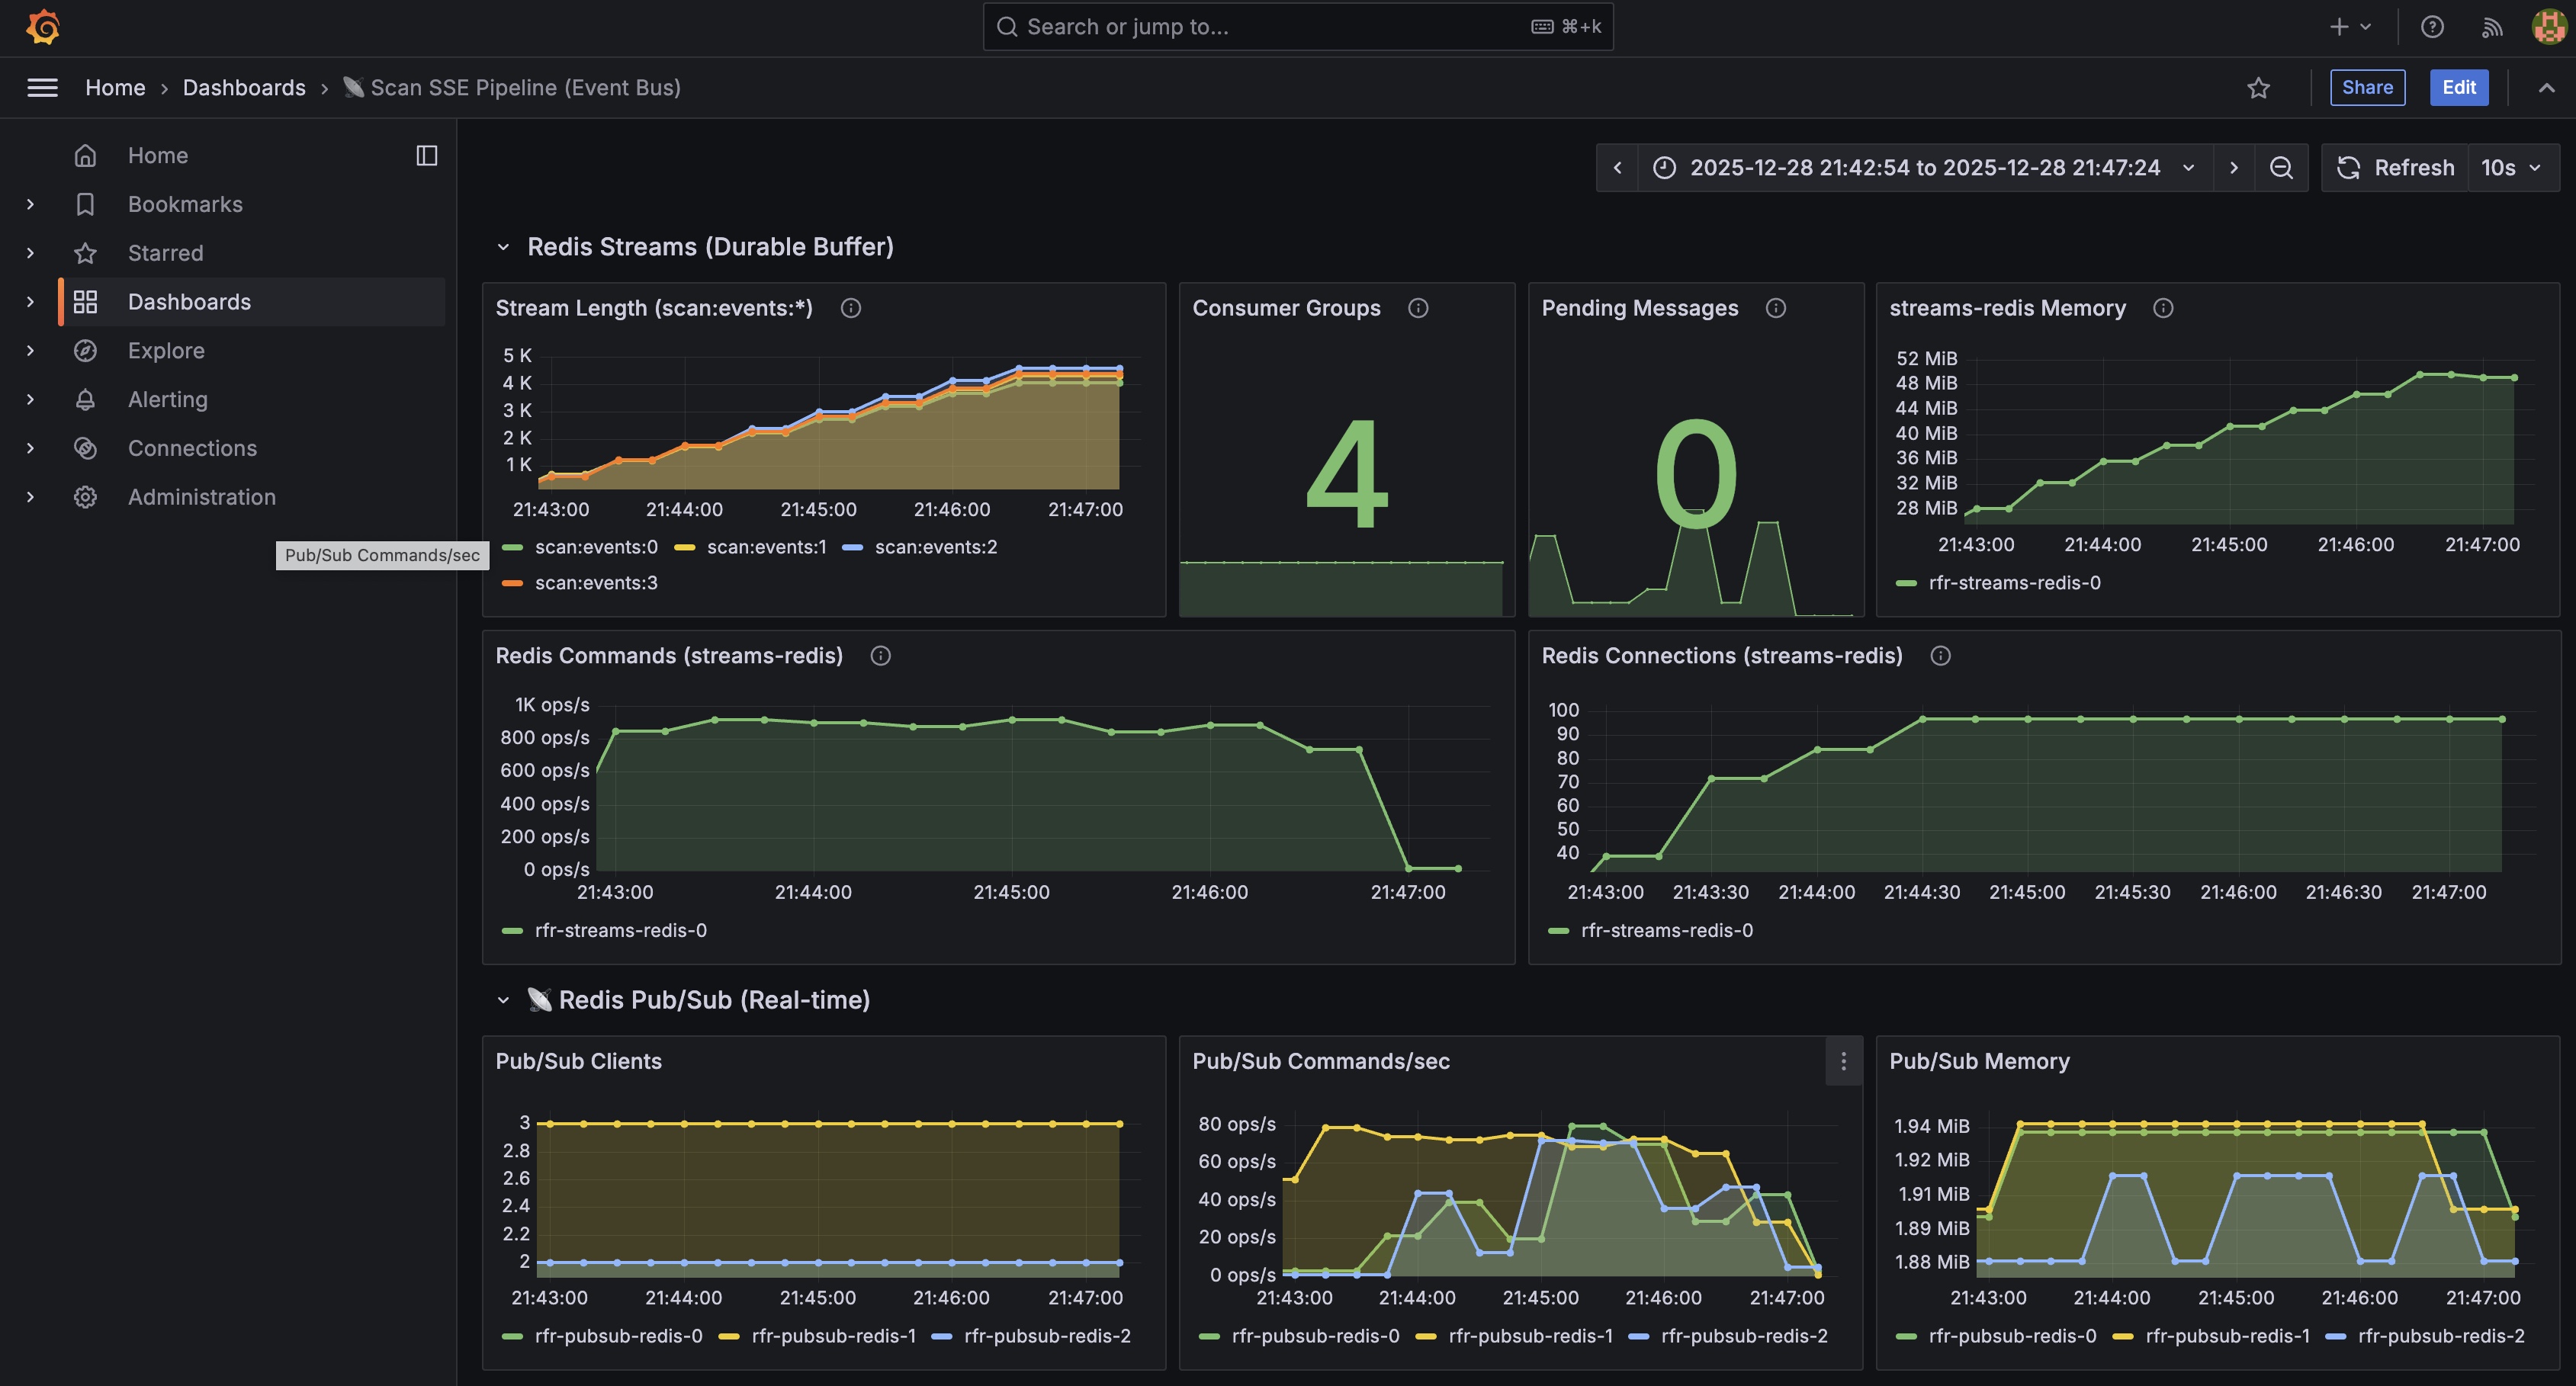
Task: Go to Explore in the sidebar
Action: tap(166, 351)
